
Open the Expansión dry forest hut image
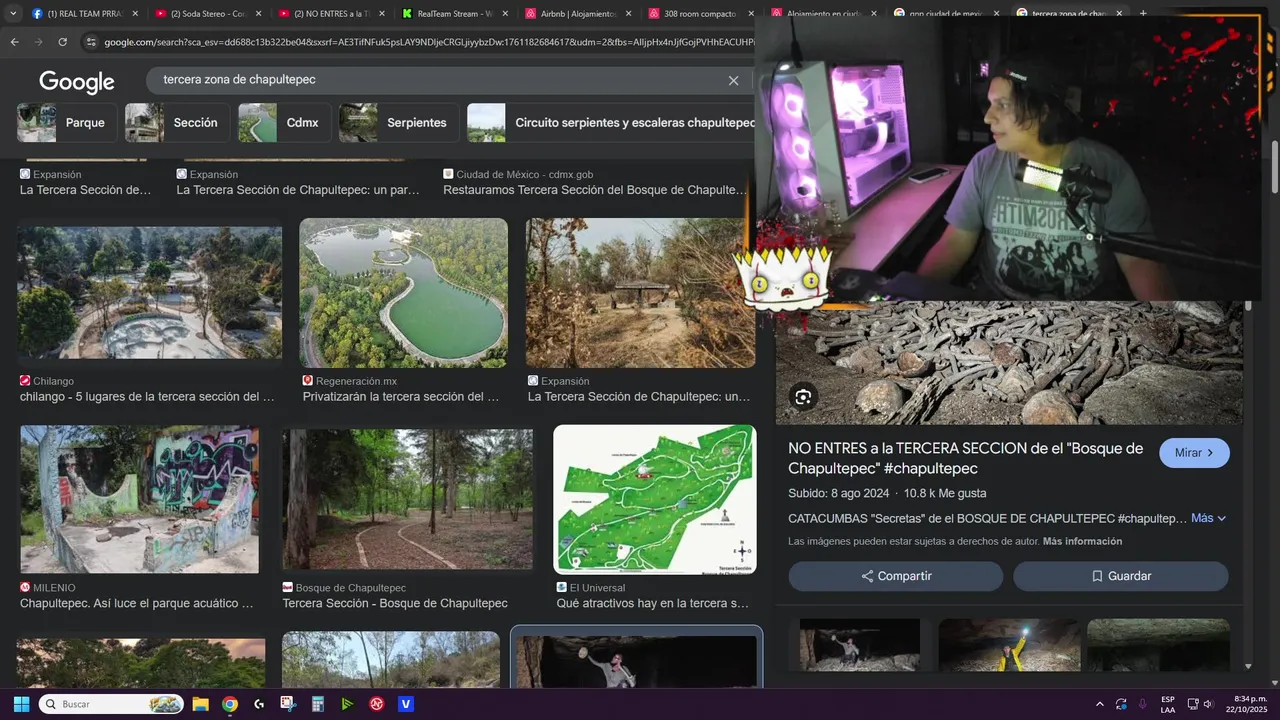(641, 293)
